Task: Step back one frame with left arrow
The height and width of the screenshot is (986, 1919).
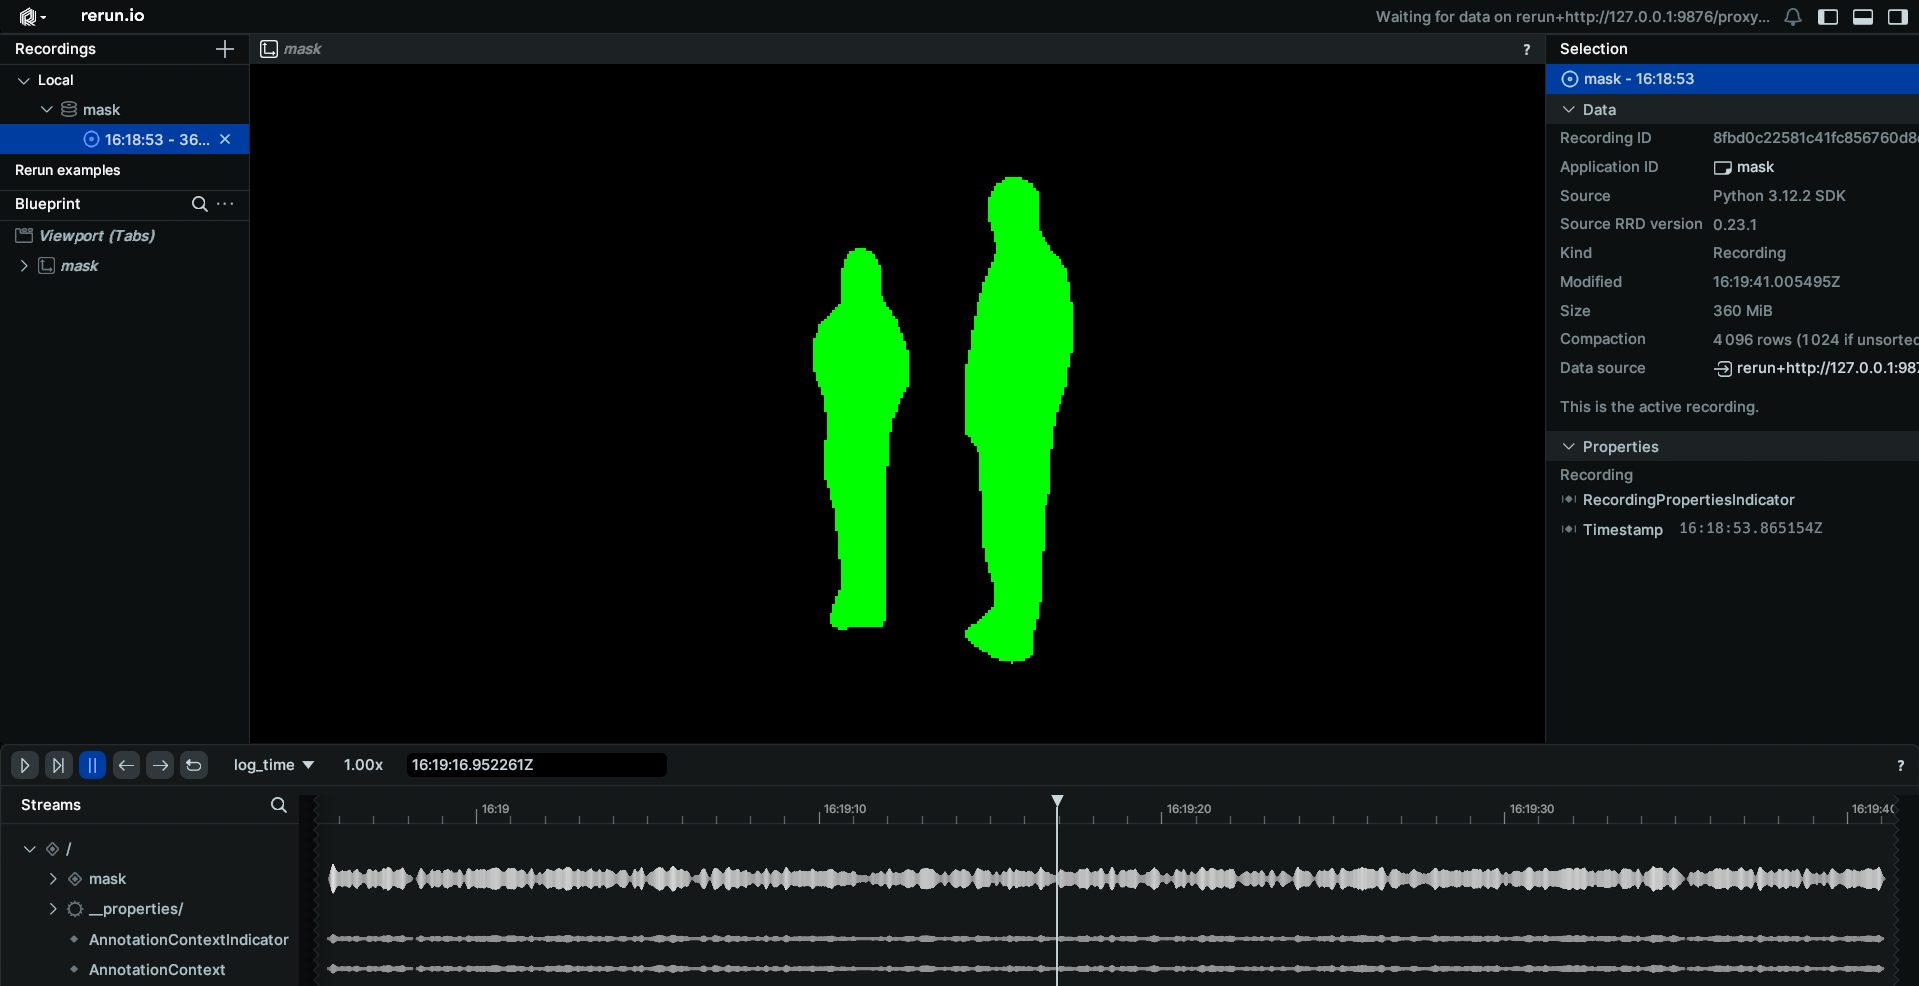Action: [126, 765]
